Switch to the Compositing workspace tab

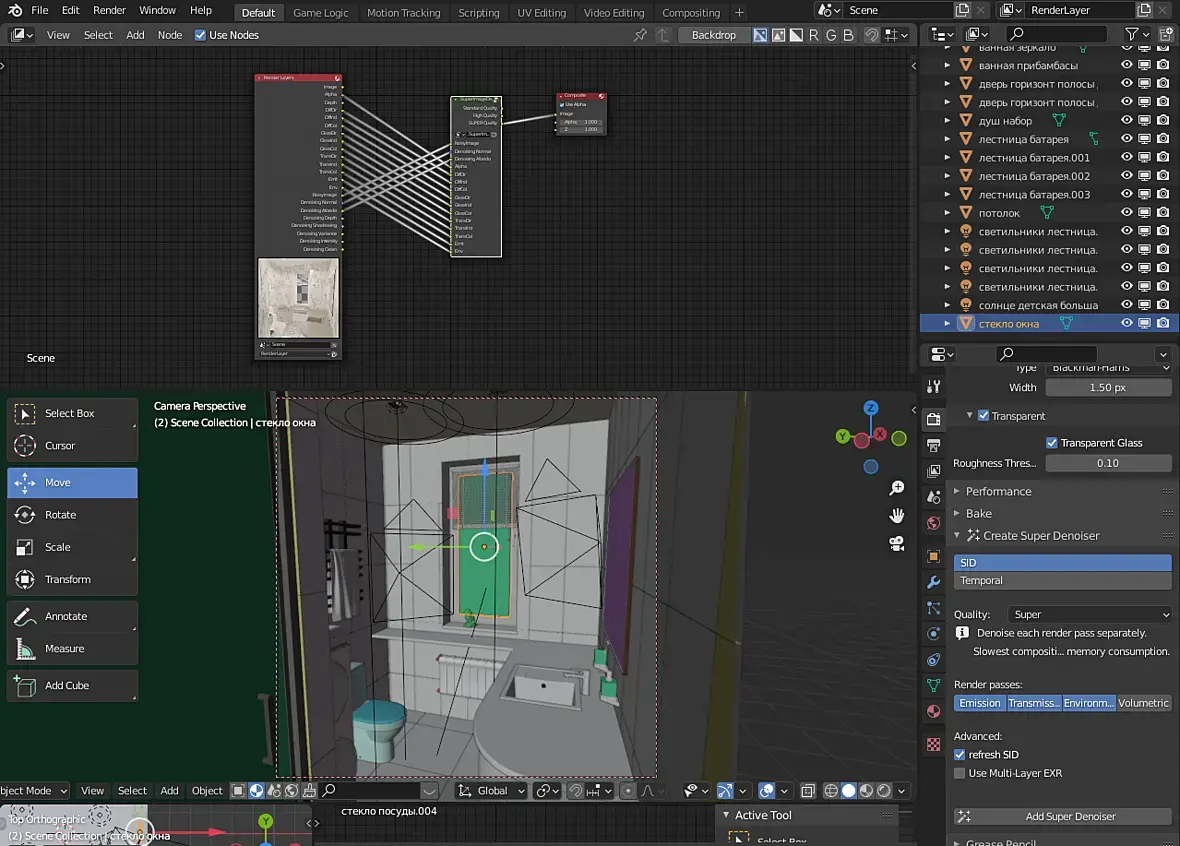[691, 13]
